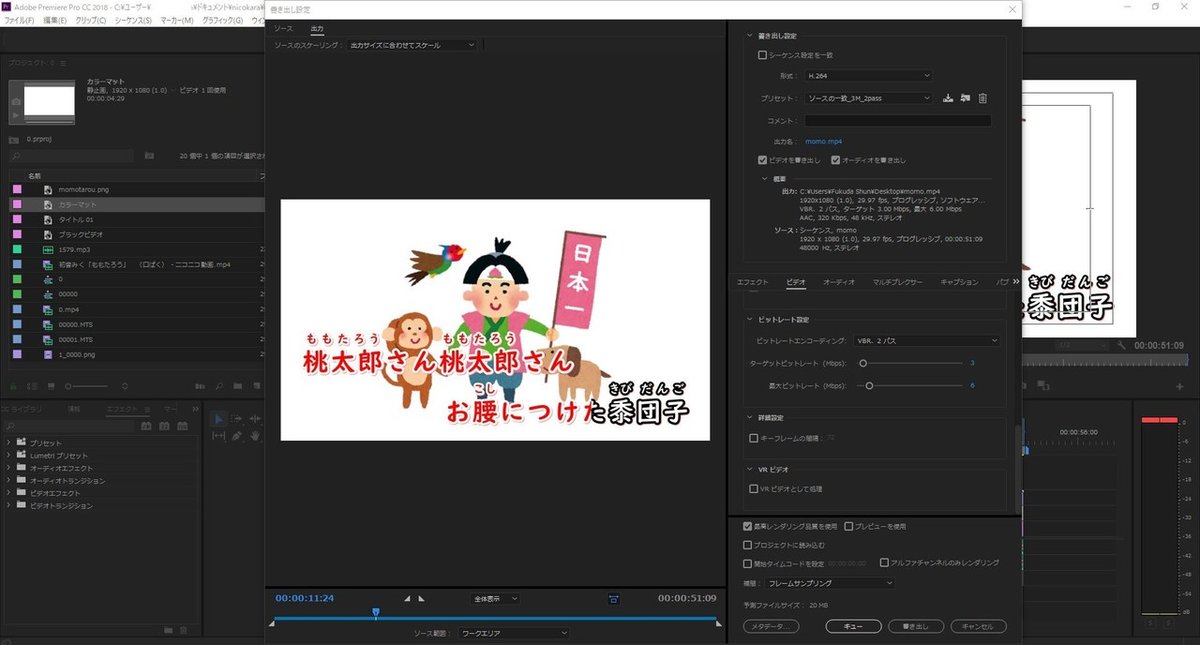
Task: Click the import preset icon
Action: [966, 98]
